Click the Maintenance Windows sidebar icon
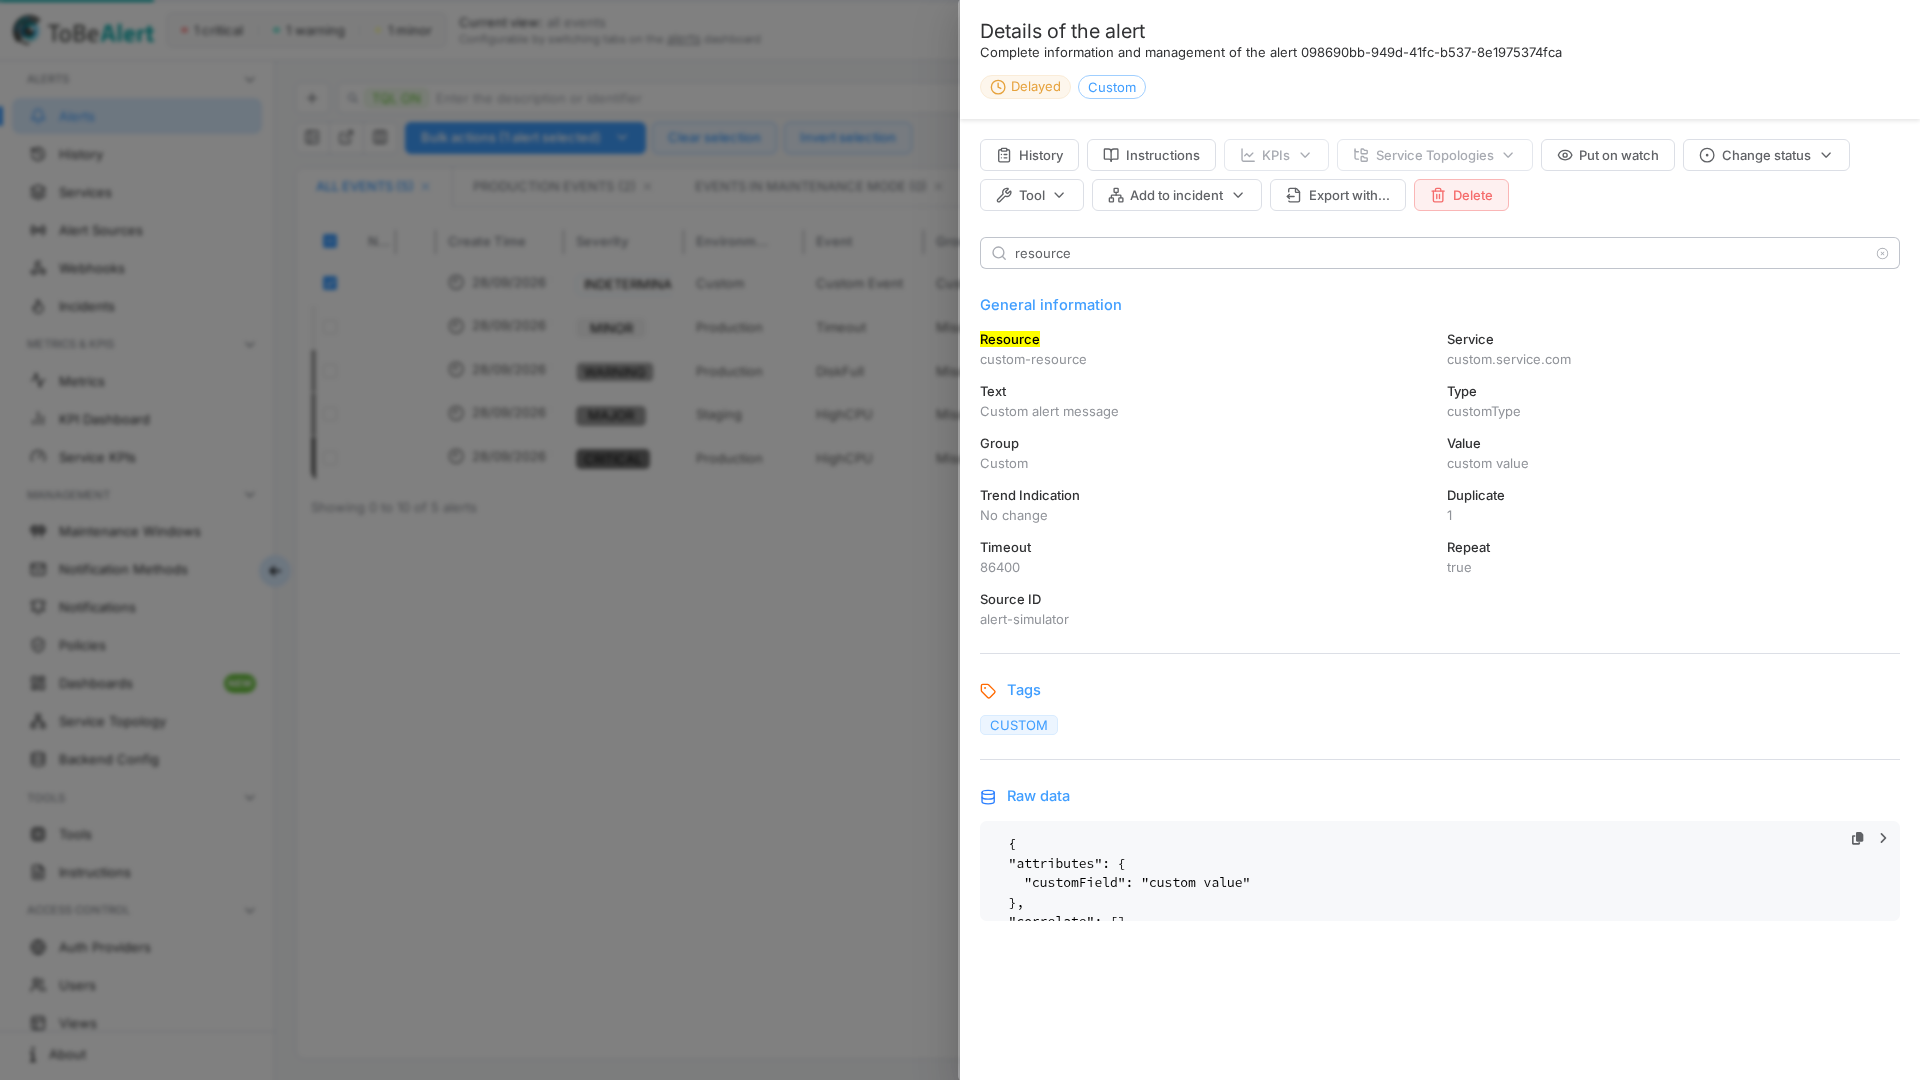The image size is (1920, 1080). click(x=38, y=531)
